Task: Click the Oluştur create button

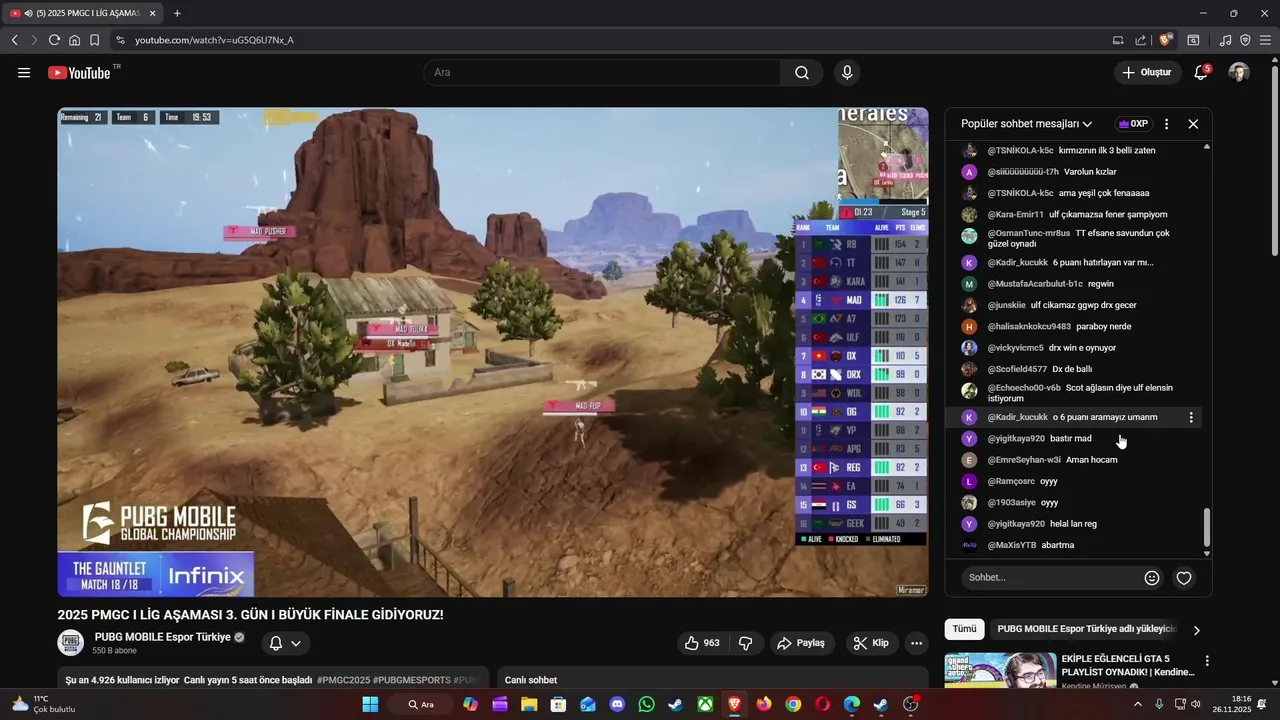Action: (1146, 72)
